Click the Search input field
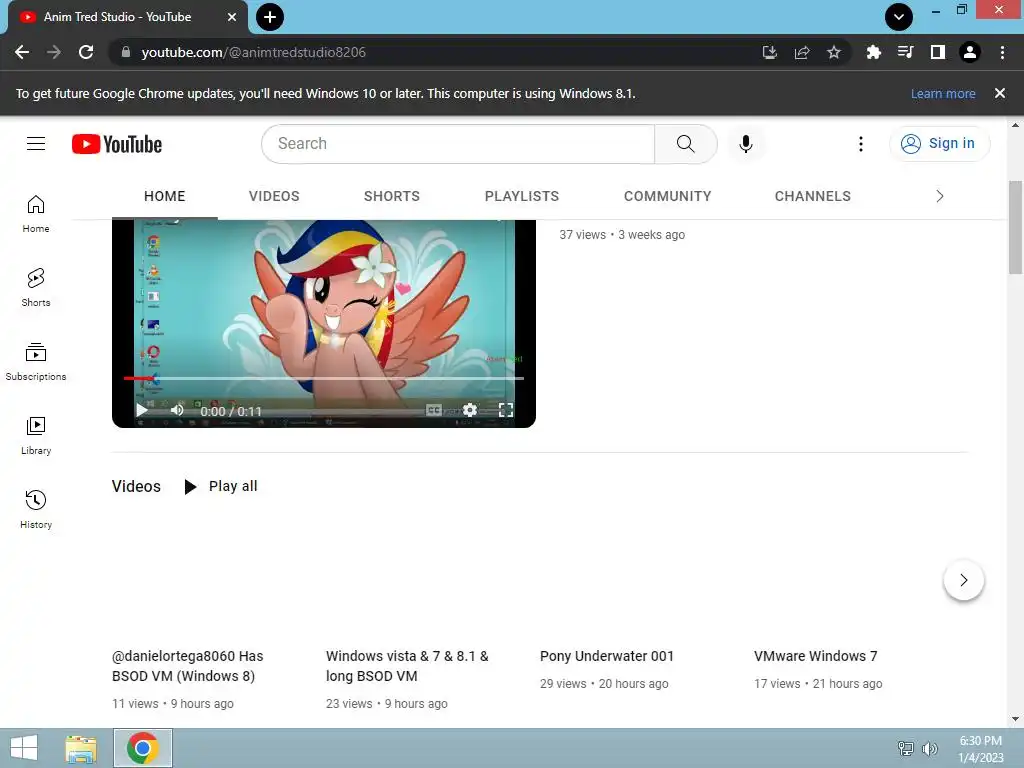1024x768 pixels. 458,144
